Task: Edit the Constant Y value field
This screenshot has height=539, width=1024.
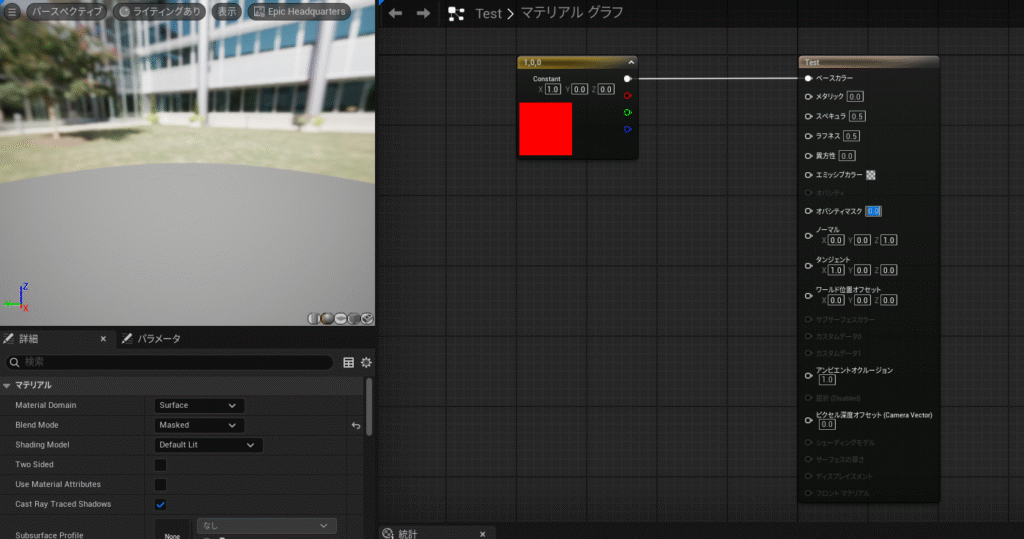Action: tap(579, 90)
